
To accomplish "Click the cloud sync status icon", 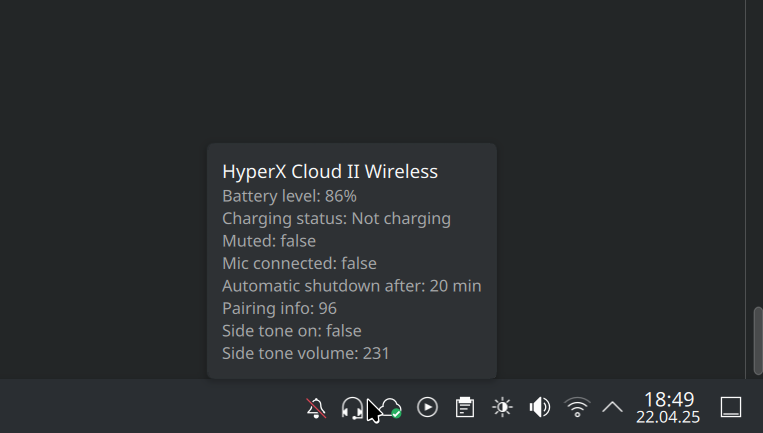I will tap(390, 407).
